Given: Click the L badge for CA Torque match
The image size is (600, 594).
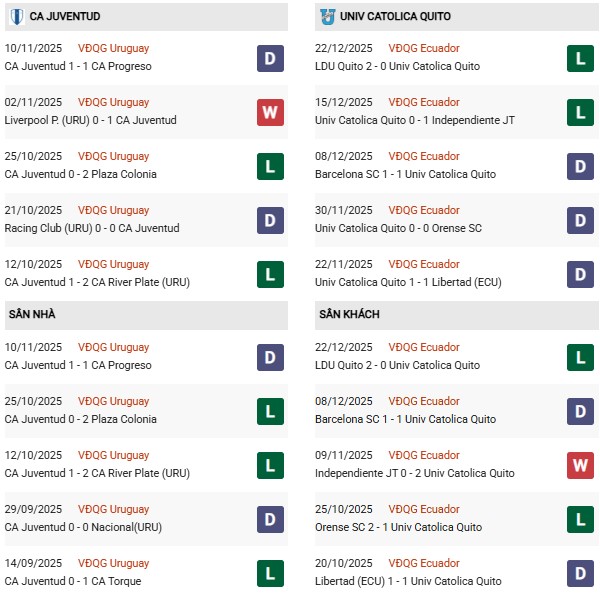Looking at the screenshot, I should [x=270, y=573].
